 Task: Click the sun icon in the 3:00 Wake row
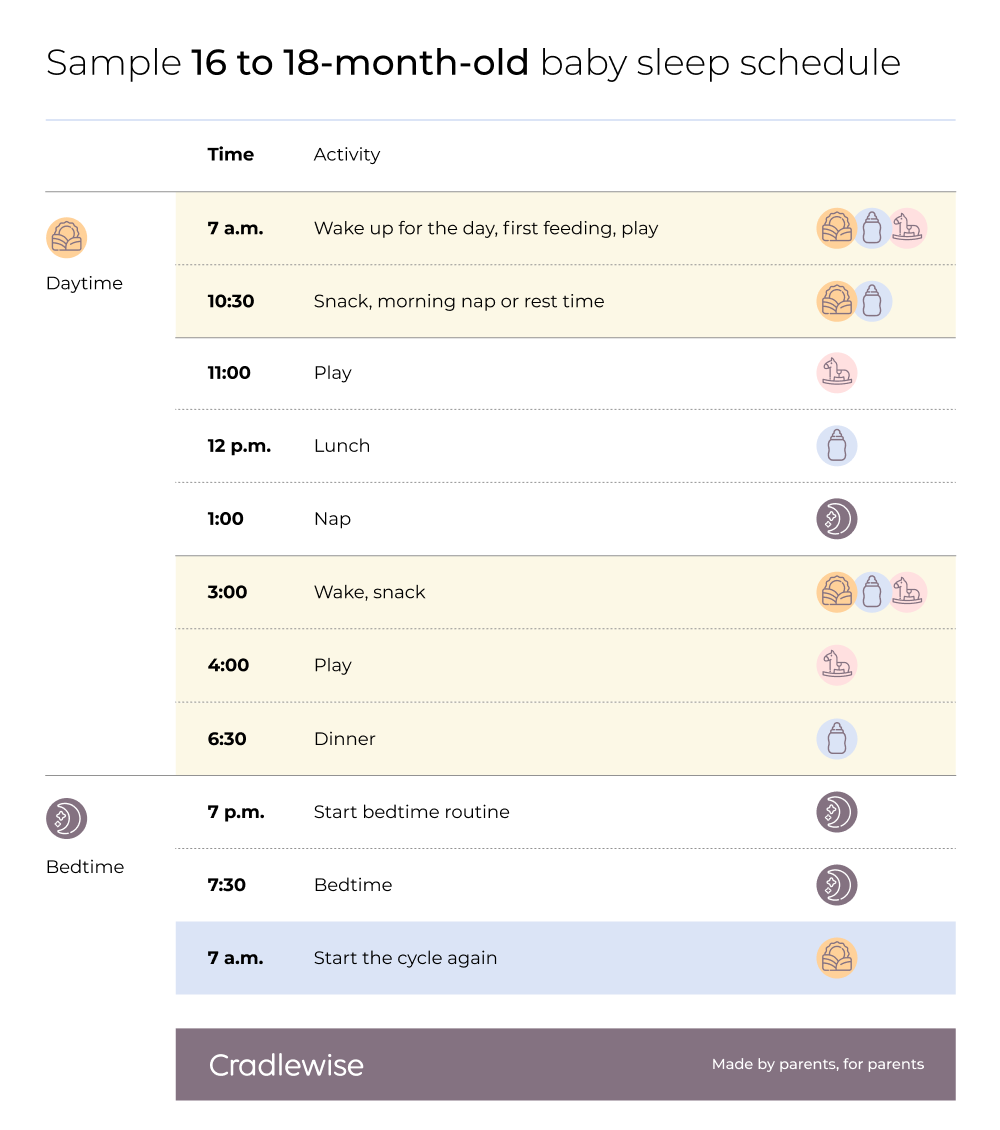click(837, 592)
